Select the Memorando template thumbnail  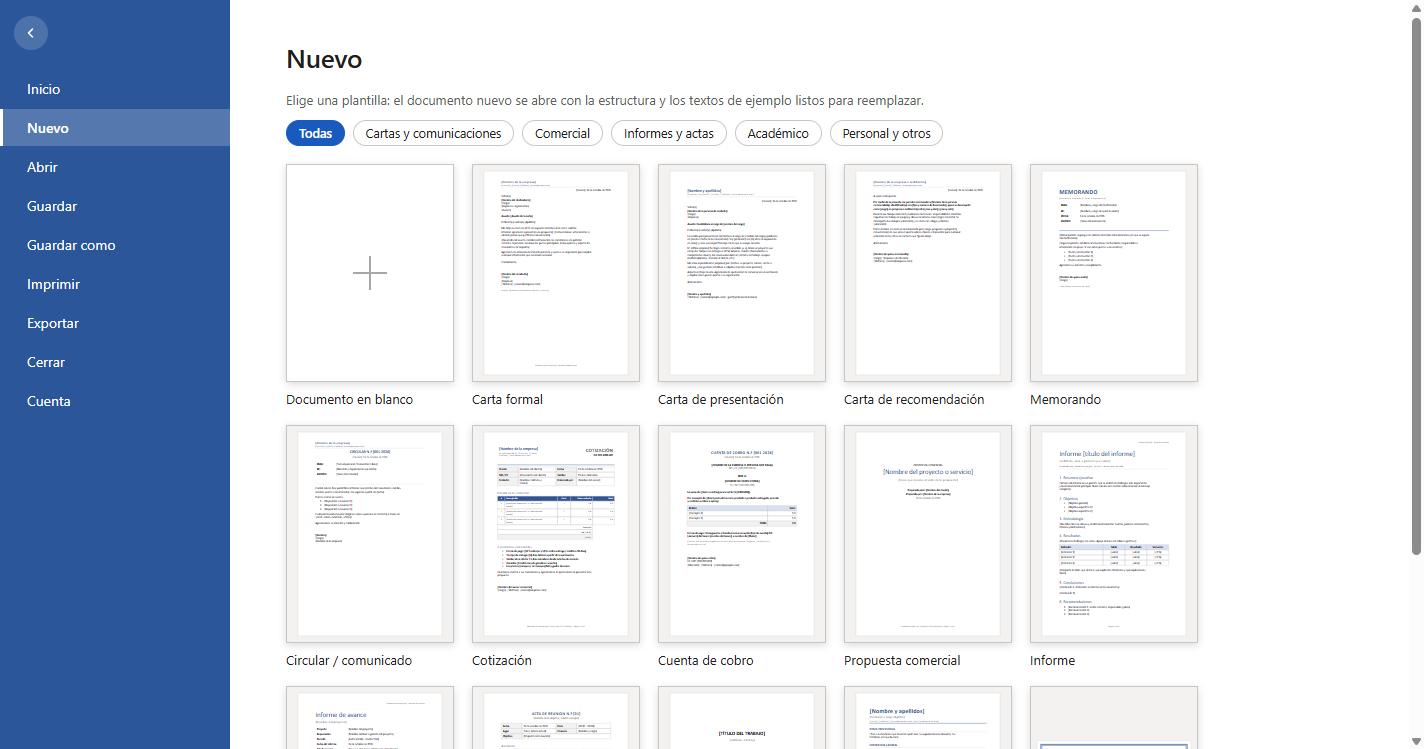coord(1114,273)
